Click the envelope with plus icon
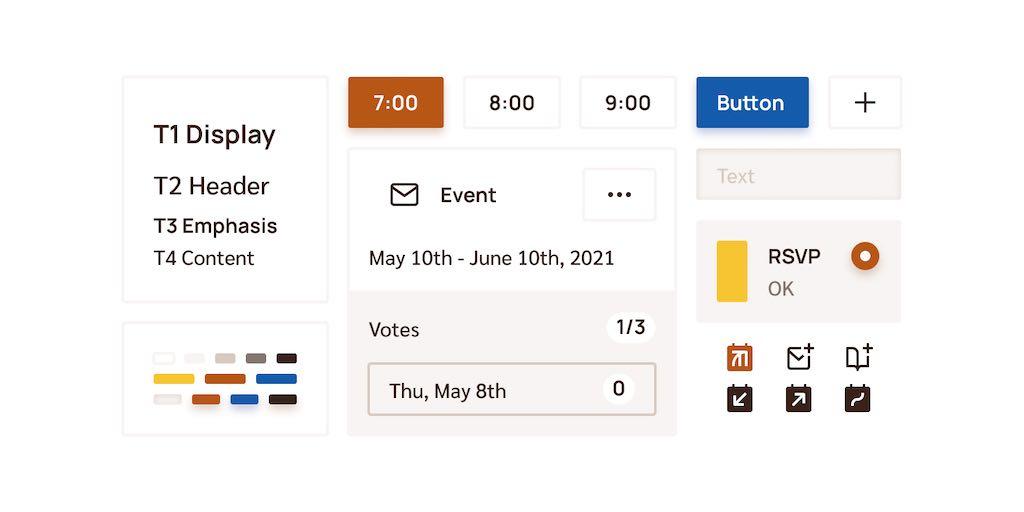This screenshot has width=1024, height=512. pos(799,357)
